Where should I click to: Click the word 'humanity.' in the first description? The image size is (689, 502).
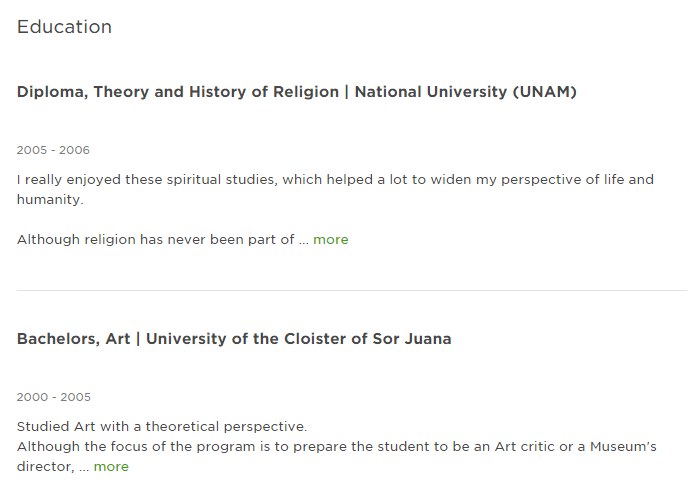[x=50, y=200]
